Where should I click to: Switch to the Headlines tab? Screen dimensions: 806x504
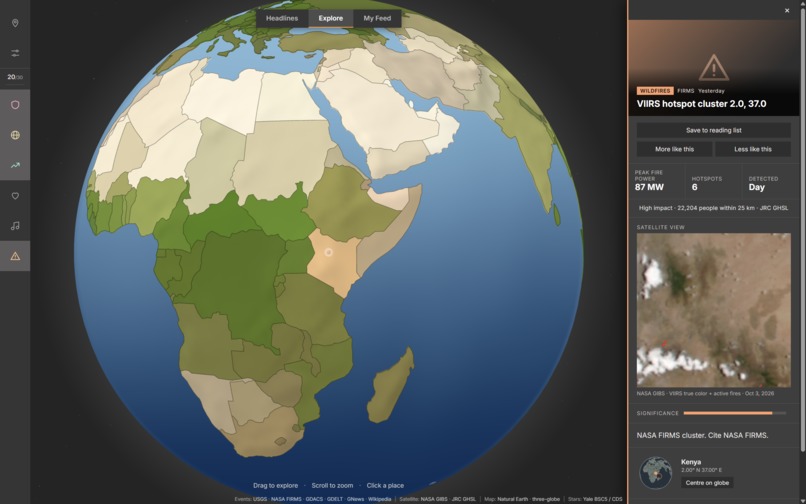(282, 18)
